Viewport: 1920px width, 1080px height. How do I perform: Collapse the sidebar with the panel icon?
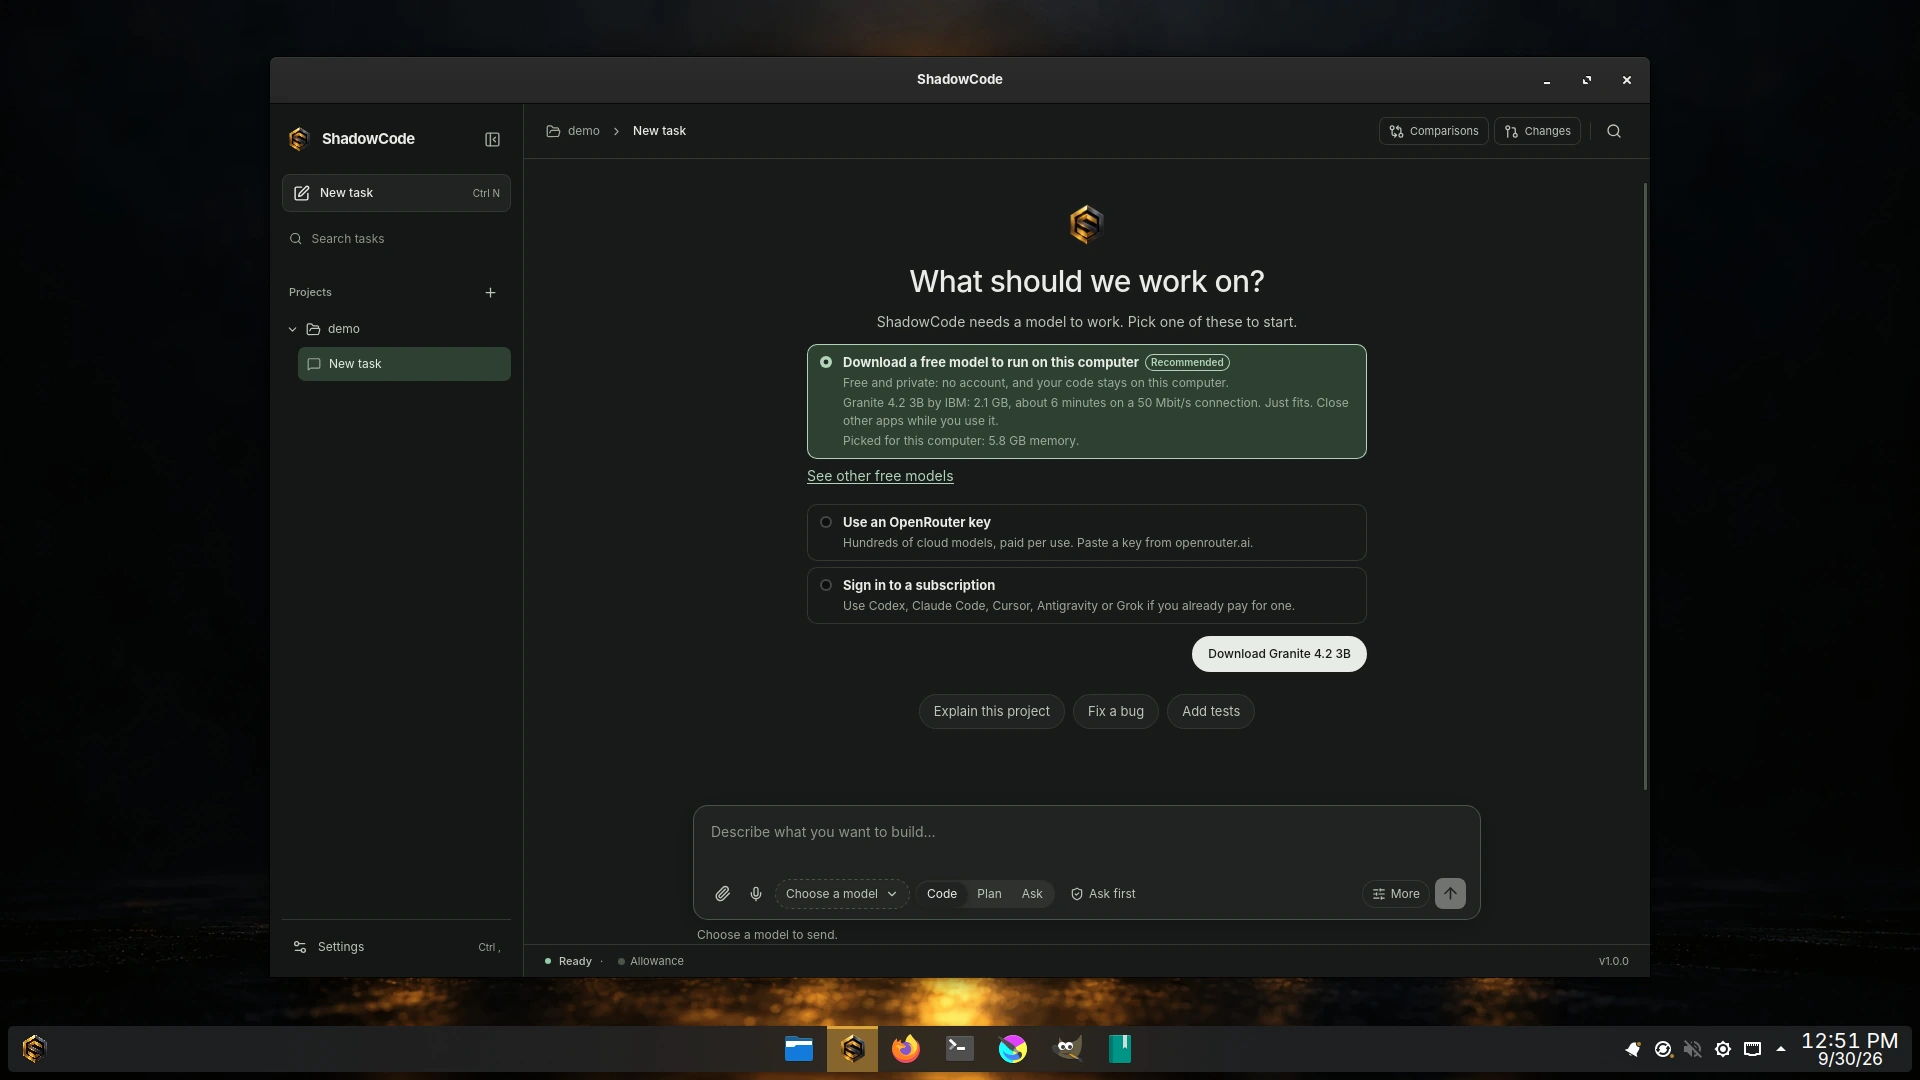[x=492, y=139]
